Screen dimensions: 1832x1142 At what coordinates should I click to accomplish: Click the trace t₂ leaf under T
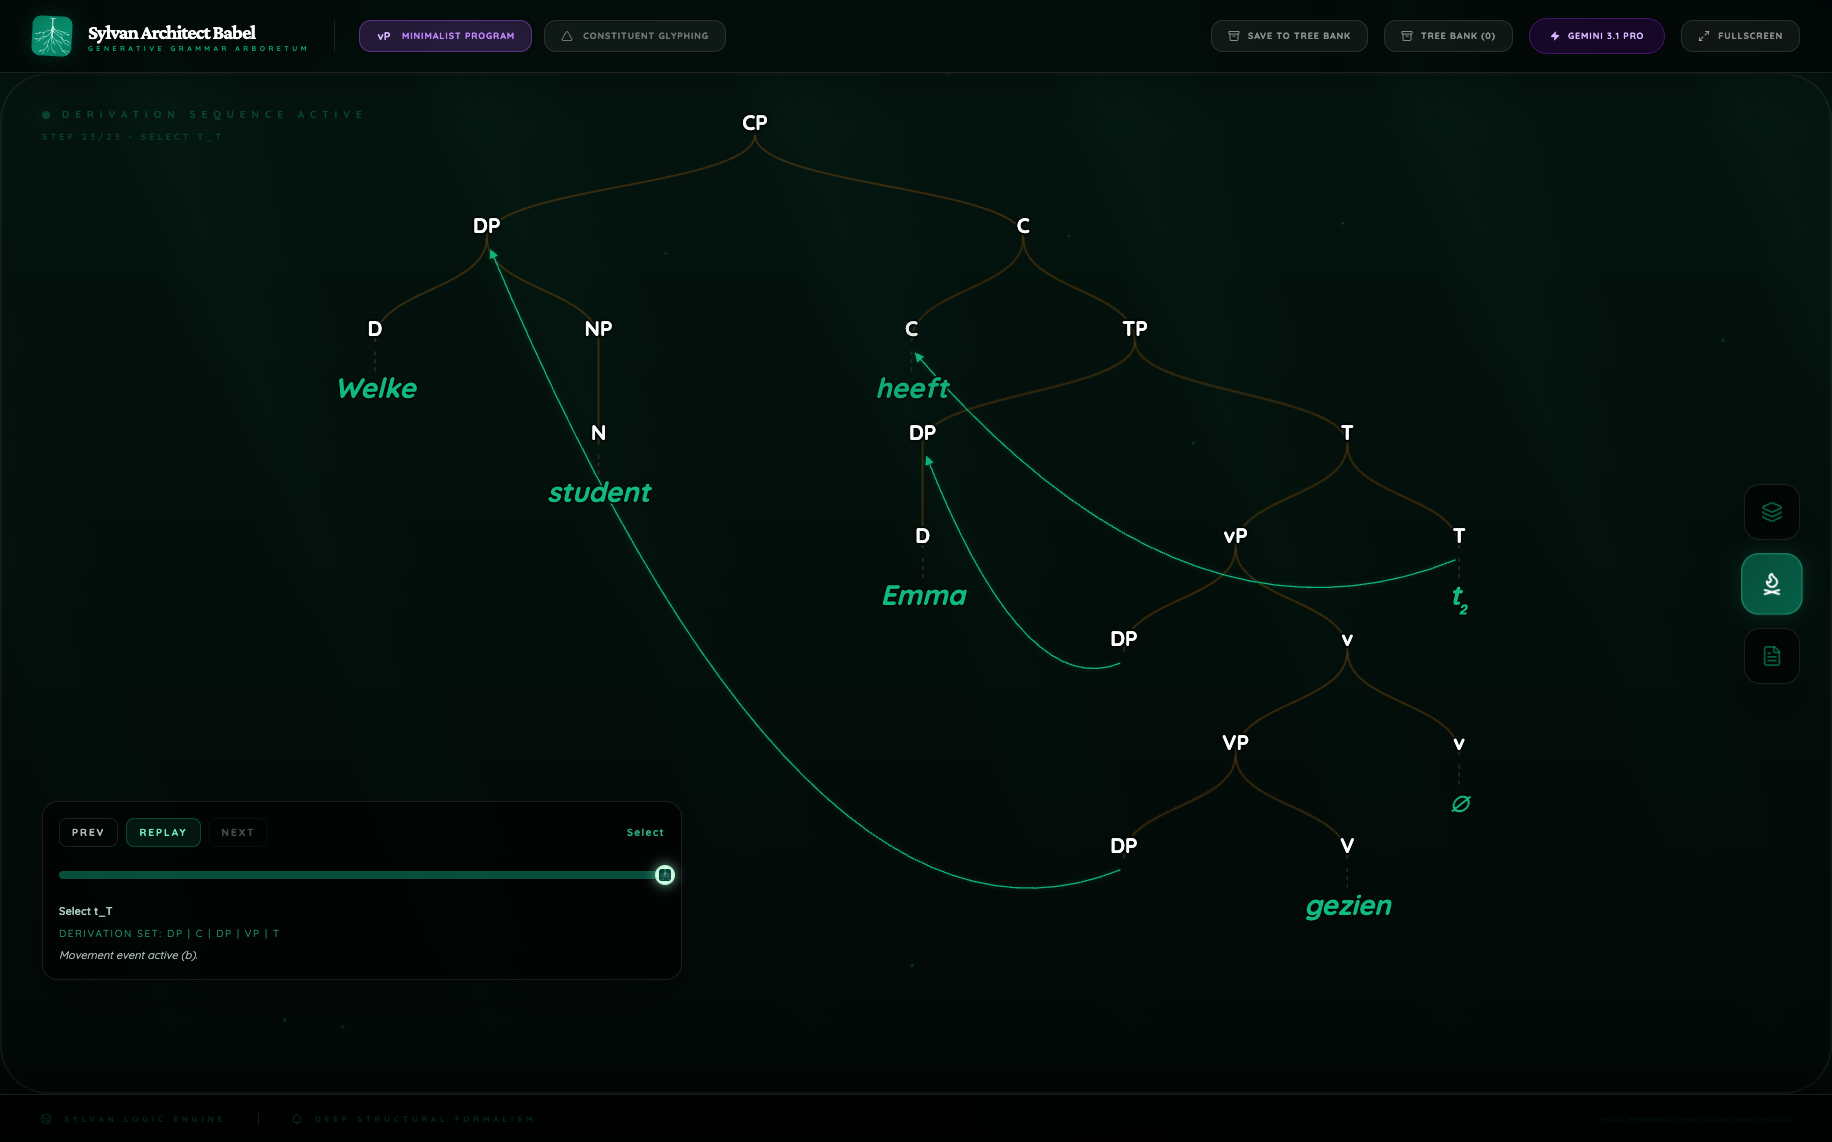click(x=1459, y=598)
